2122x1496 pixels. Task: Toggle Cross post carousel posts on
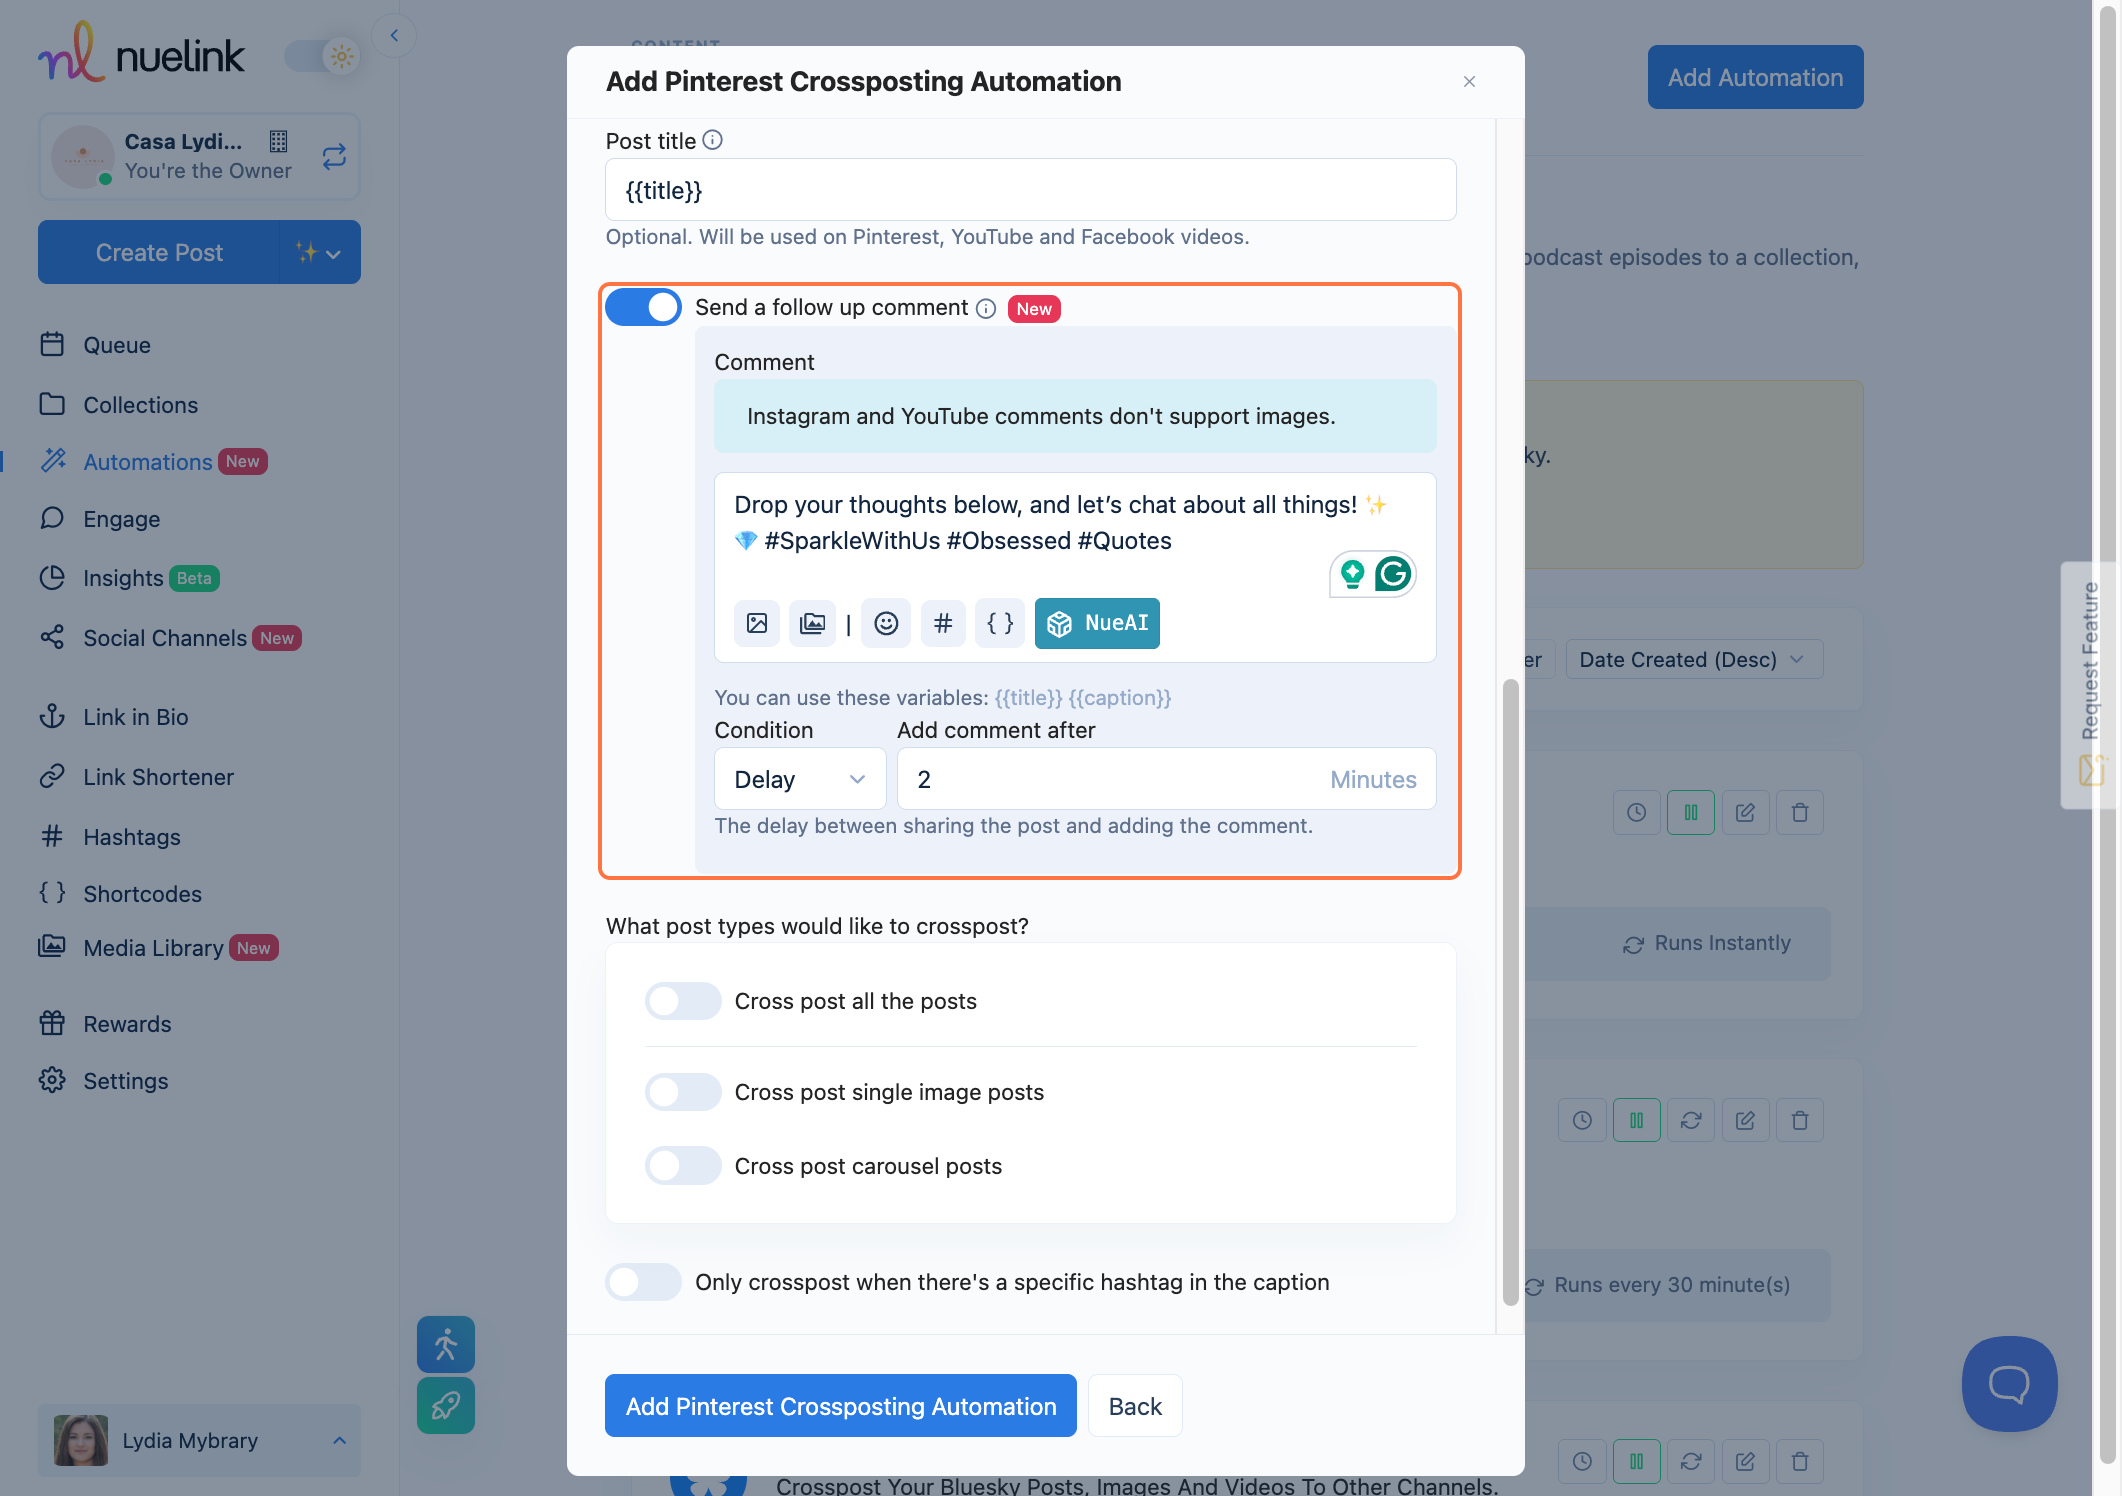tap(683, 1166)
